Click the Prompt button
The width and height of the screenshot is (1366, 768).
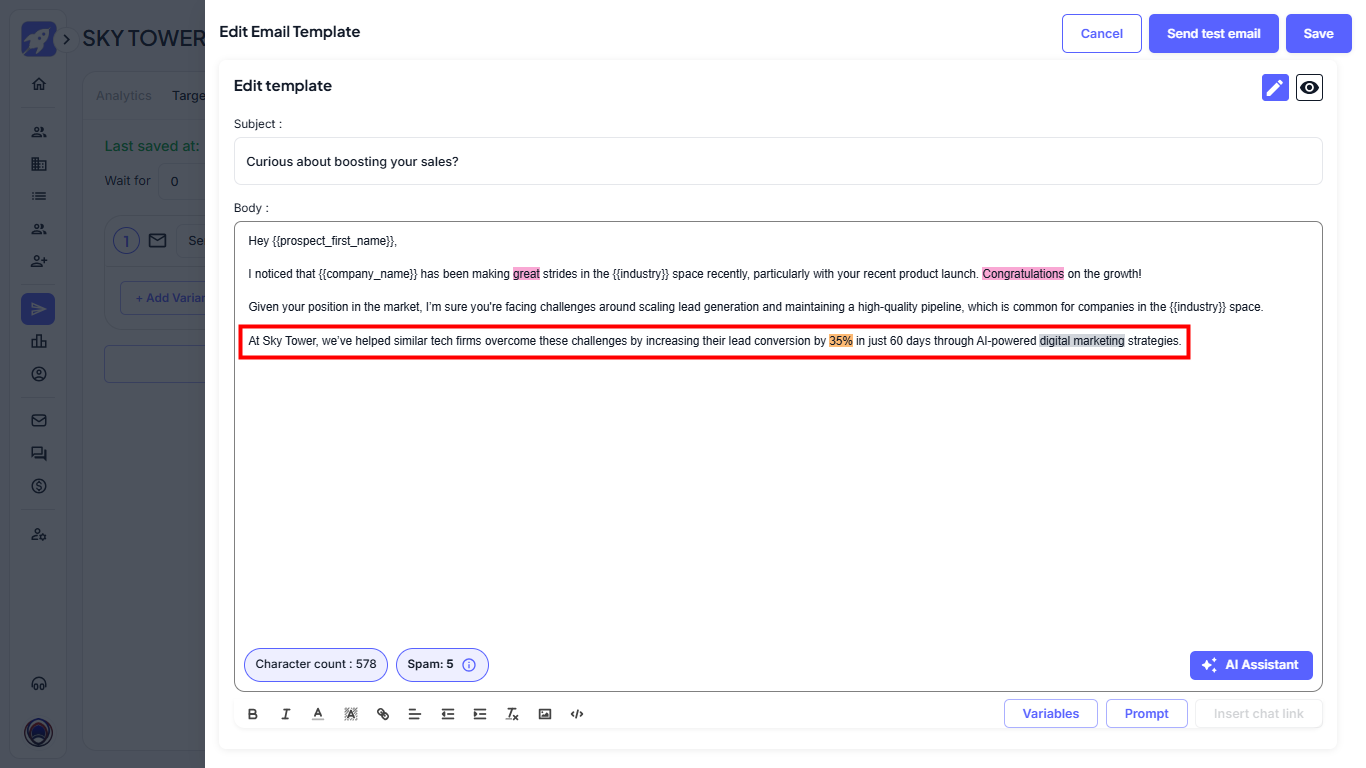(x=1146, y=714)
